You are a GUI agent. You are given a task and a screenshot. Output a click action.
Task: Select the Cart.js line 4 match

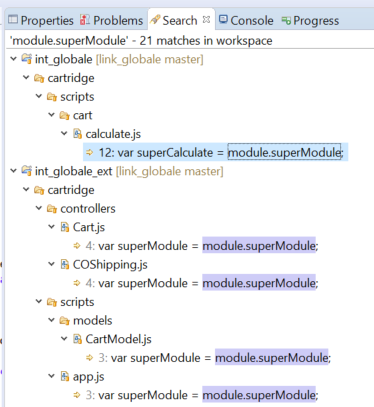pyautogui.click(x=196, y=246)
